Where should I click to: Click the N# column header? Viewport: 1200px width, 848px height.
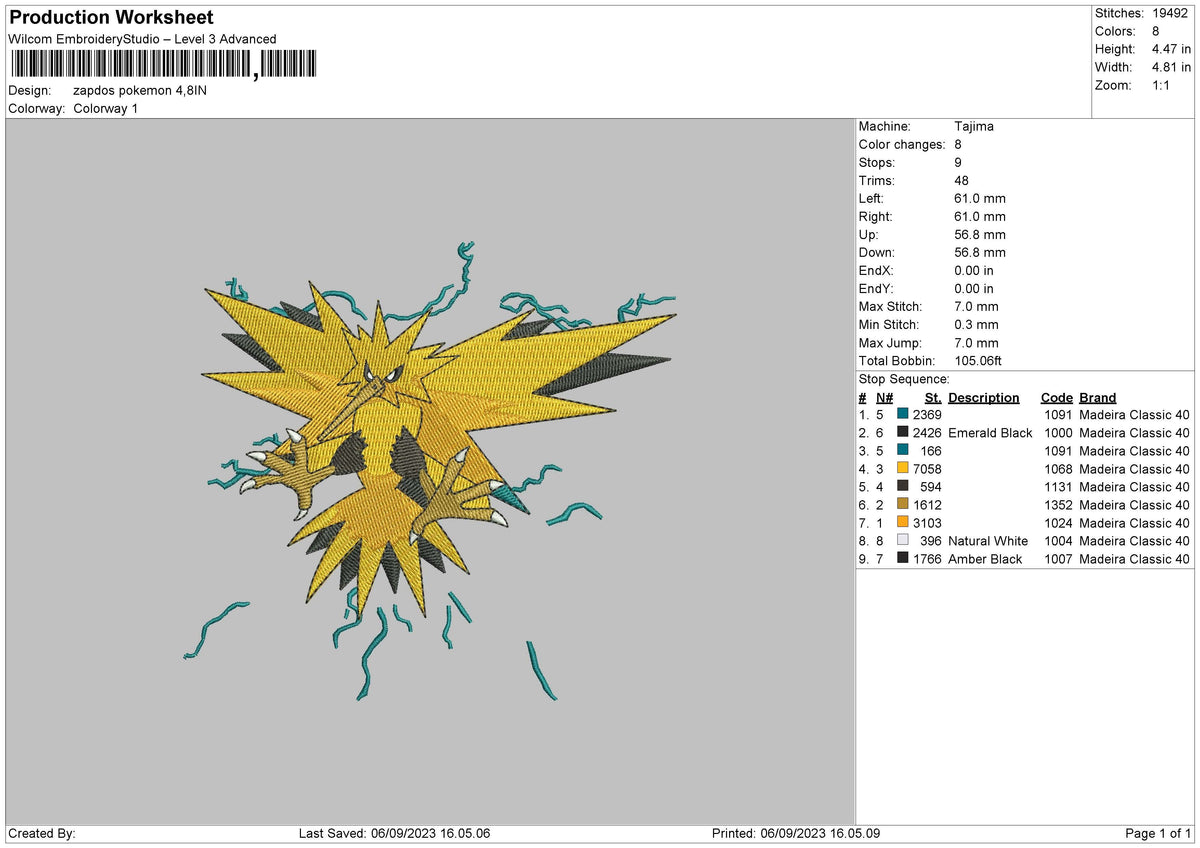tap(884, 397)
